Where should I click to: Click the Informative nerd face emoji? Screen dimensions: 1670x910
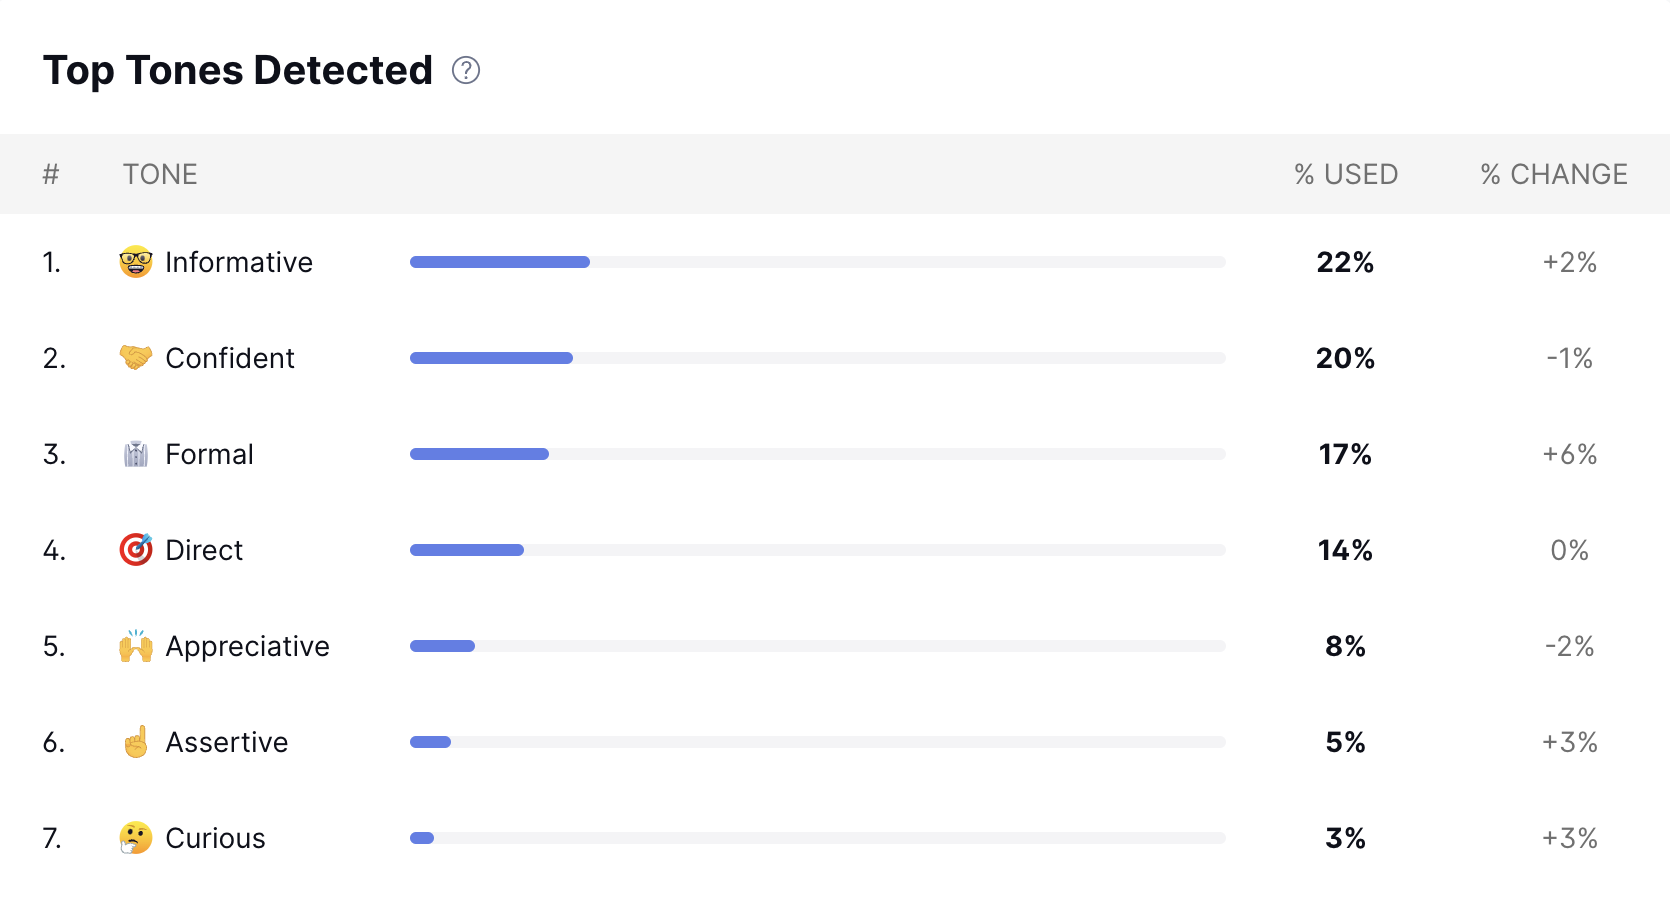click(x=136, y=262)
